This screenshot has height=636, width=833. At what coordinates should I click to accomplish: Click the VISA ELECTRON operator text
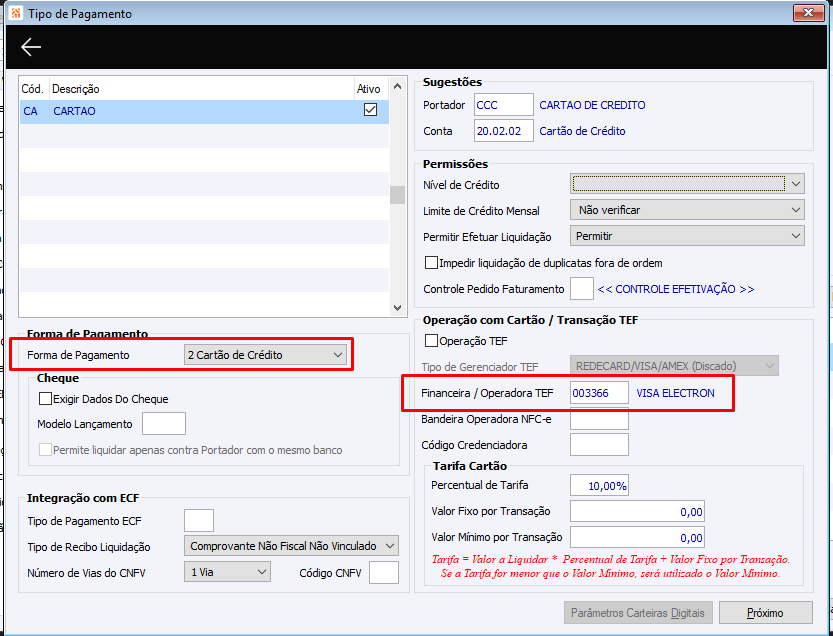(x=675, y=393)
